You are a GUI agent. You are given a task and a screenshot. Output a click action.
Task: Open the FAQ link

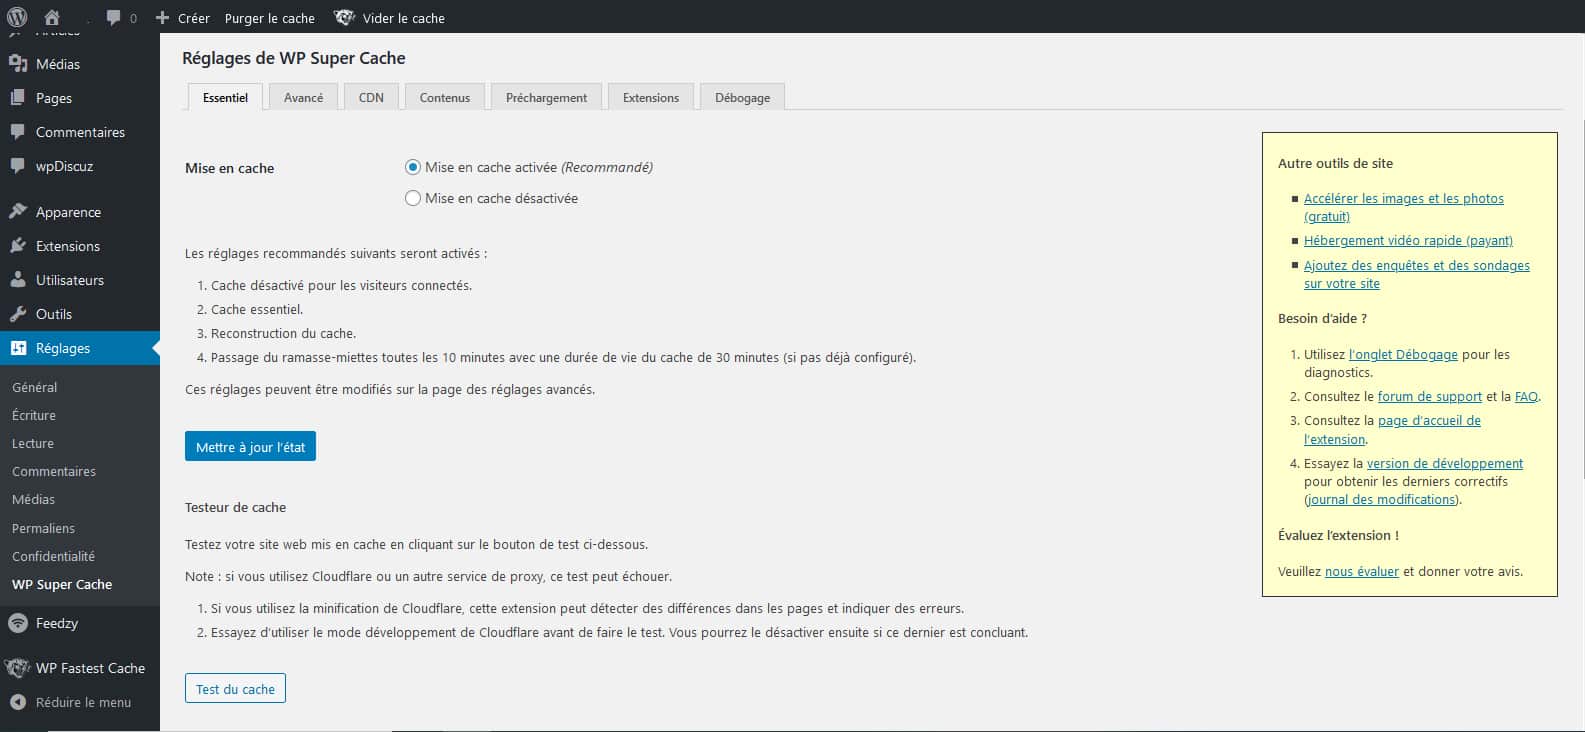(1526, 396)
